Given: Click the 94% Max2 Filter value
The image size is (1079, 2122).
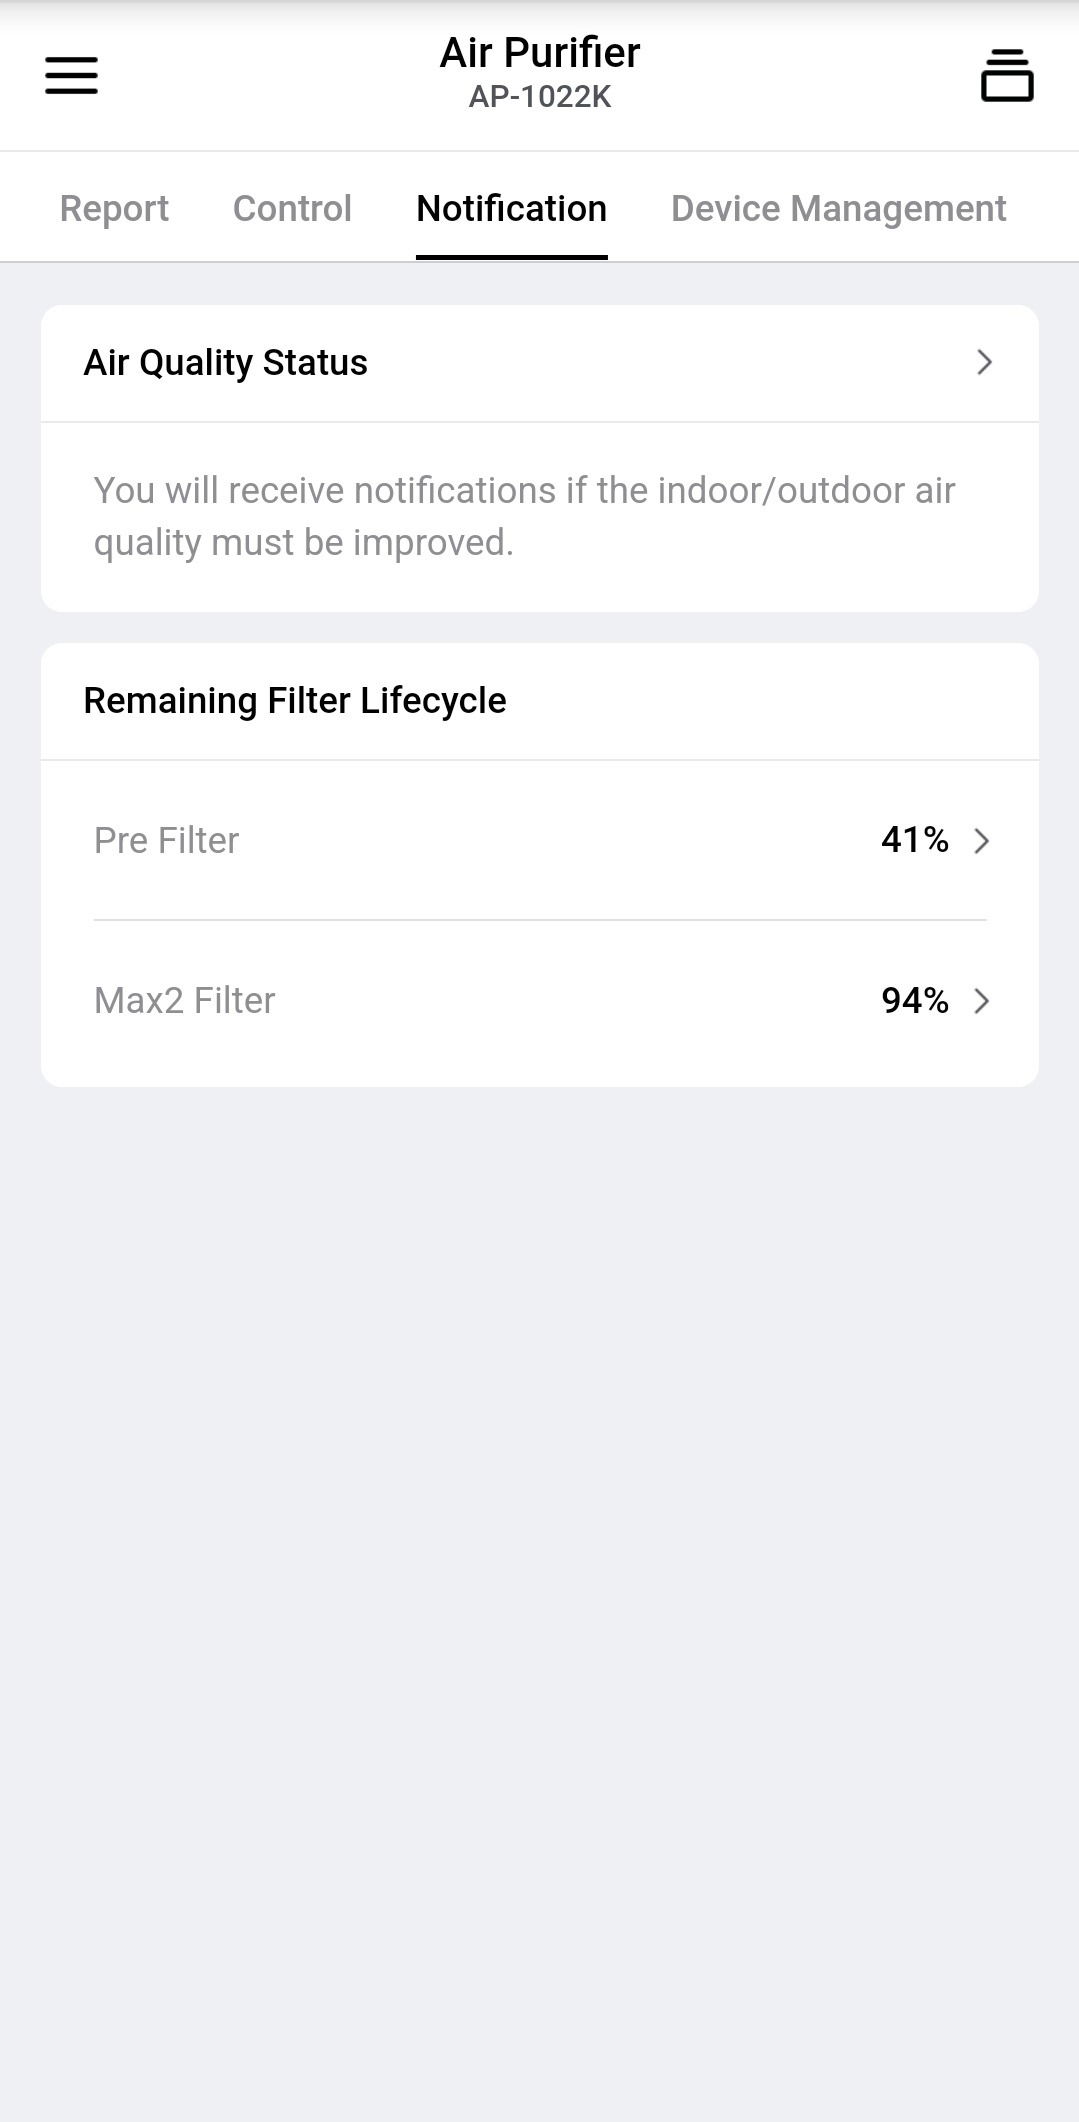Looking at the screenshot, I should pos(914,1000).
